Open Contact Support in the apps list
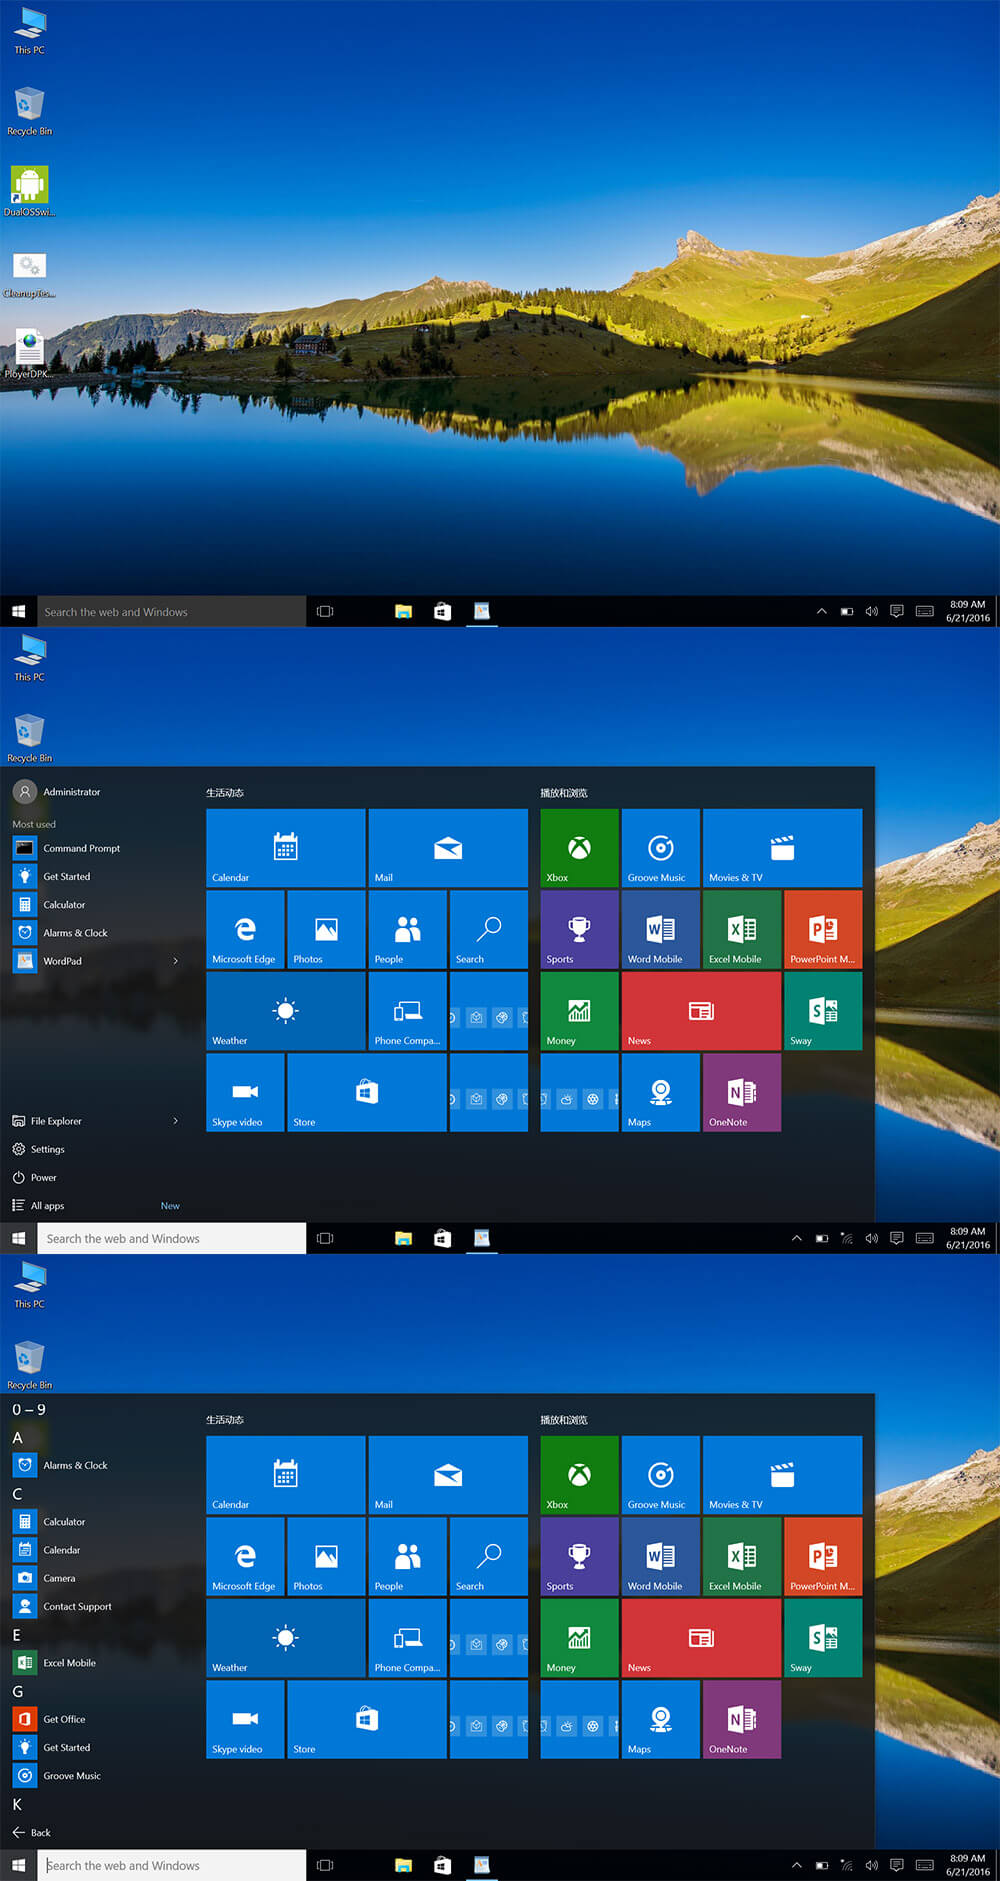The width and height of the screenshot is (1000, 1881). (97, 1606)
